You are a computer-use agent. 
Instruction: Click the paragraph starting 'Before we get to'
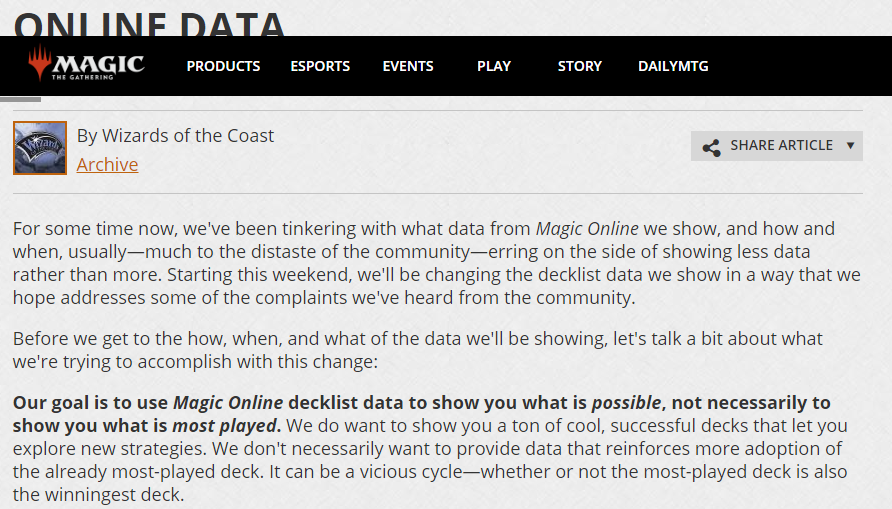point(418,350)
